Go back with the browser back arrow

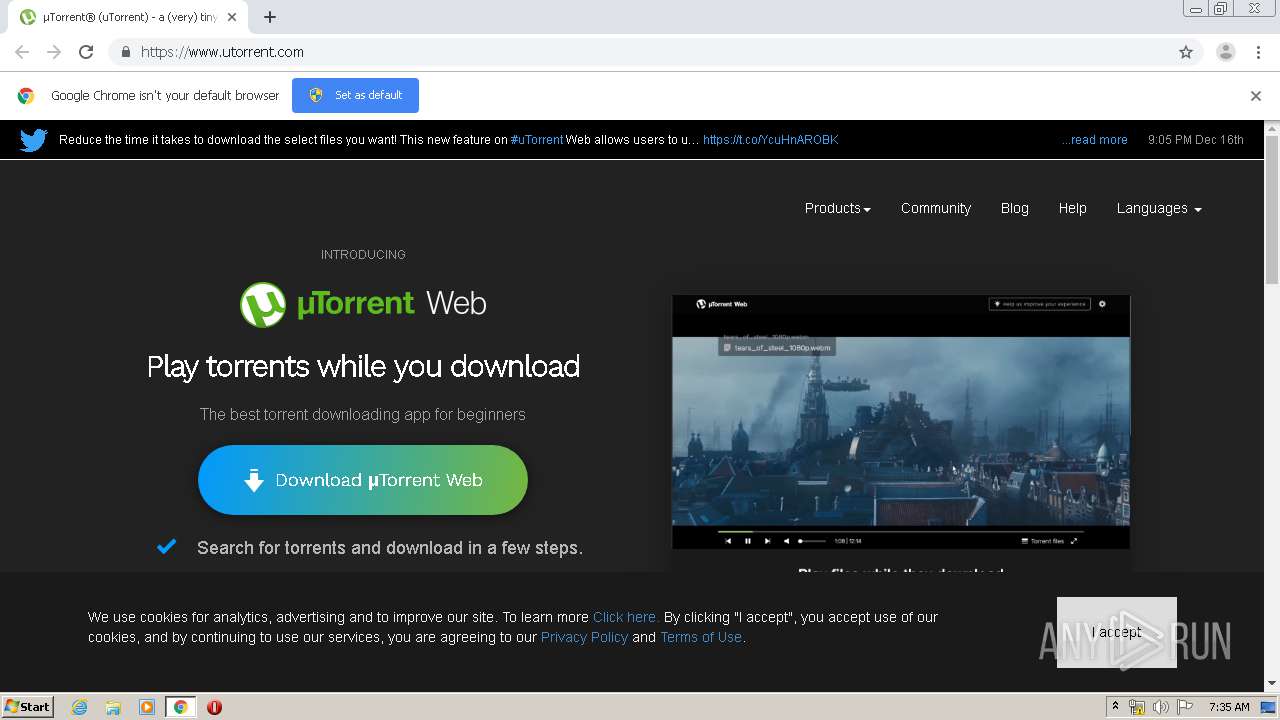coord(22,52)
